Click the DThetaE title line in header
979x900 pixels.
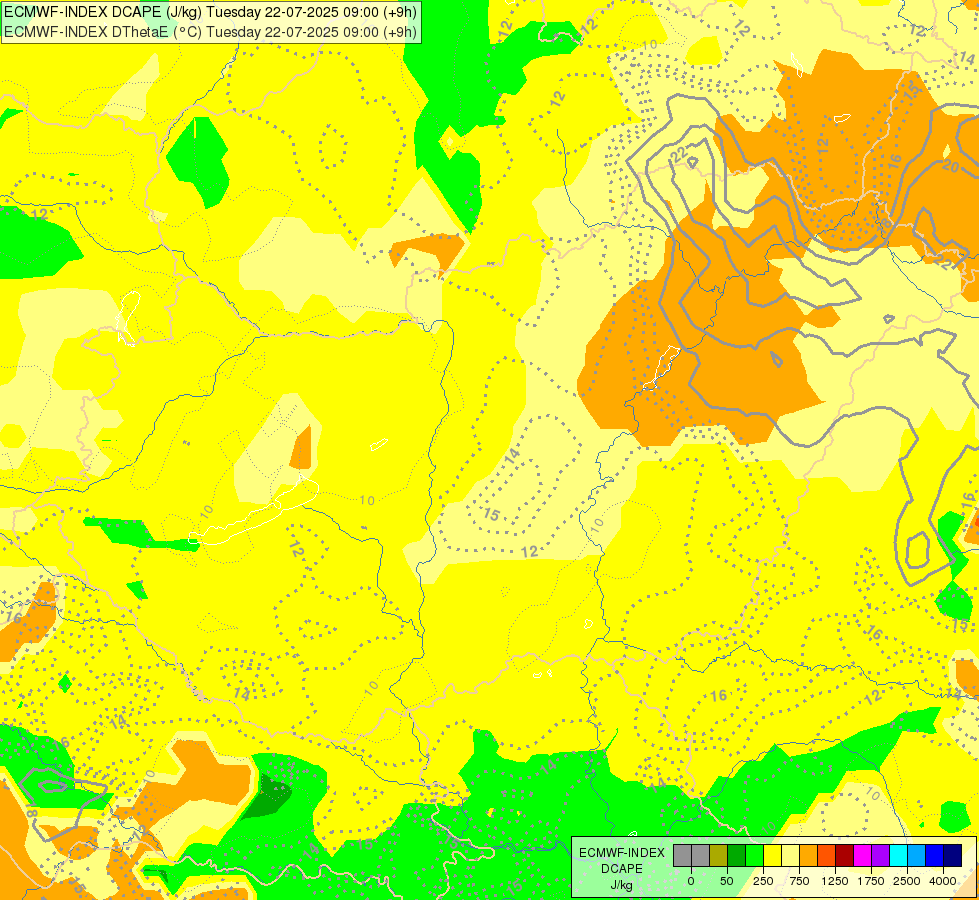coord(210,32)
